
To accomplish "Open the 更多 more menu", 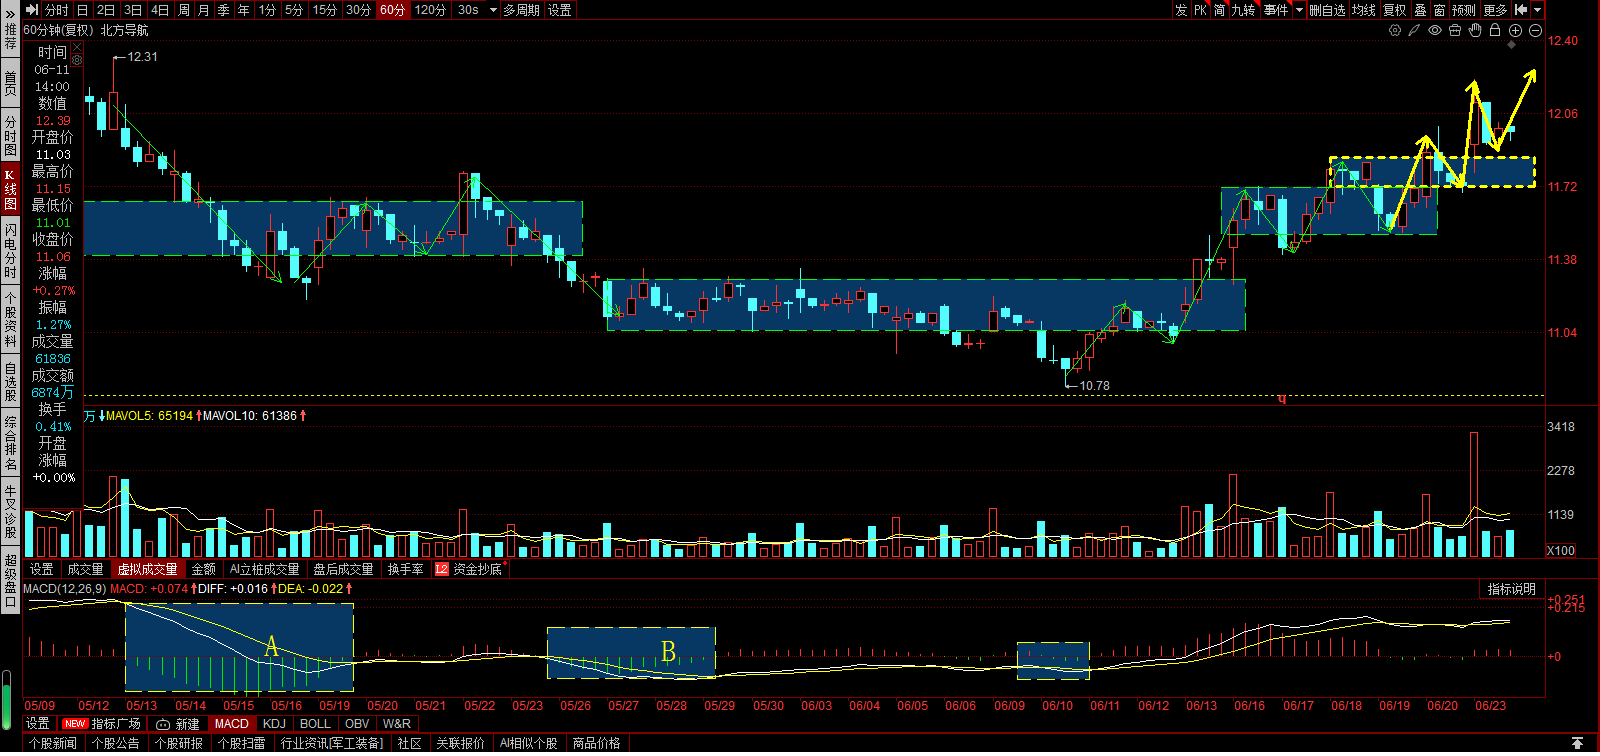I will pyautogui.click(x=1495, y=10).
